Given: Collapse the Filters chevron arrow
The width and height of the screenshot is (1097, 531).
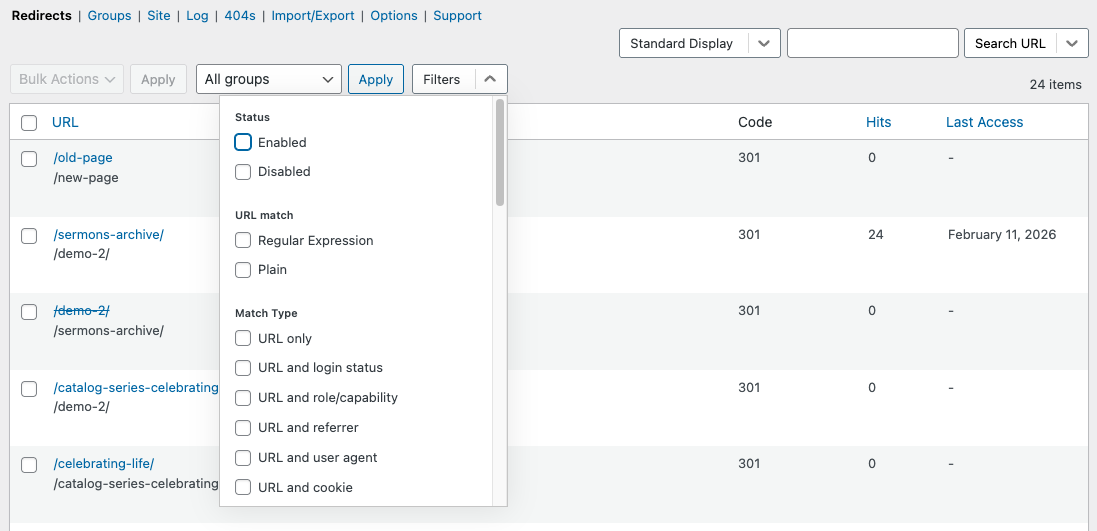Looking at the screenshot, I should [489, 79].
